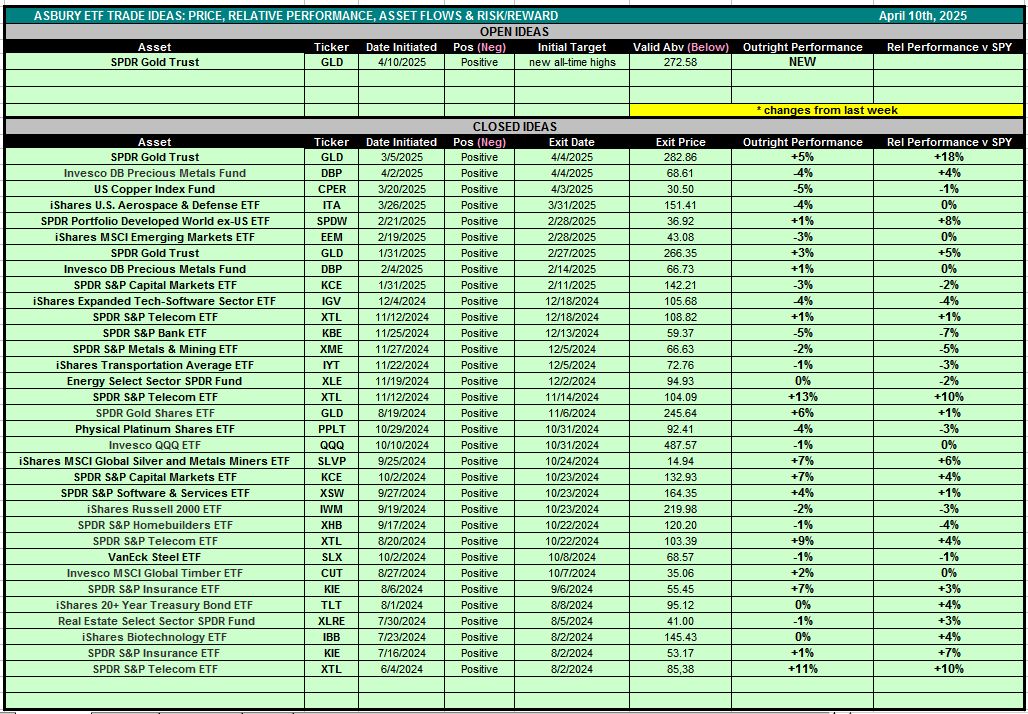Viewport: 1028px width, 714px height.
Task: Select the VanEck Steel ETF asset cell
Action: (155, 557)
